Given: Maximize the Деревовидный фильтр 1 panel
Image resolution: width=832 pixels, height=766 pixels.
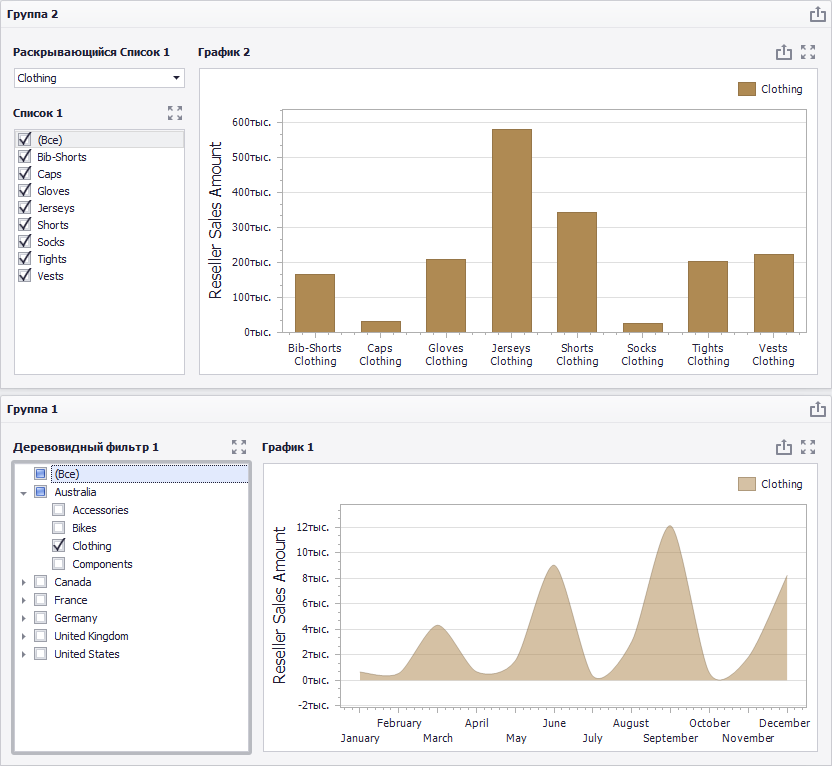Looking at the screenshot, I should (239, 447).
